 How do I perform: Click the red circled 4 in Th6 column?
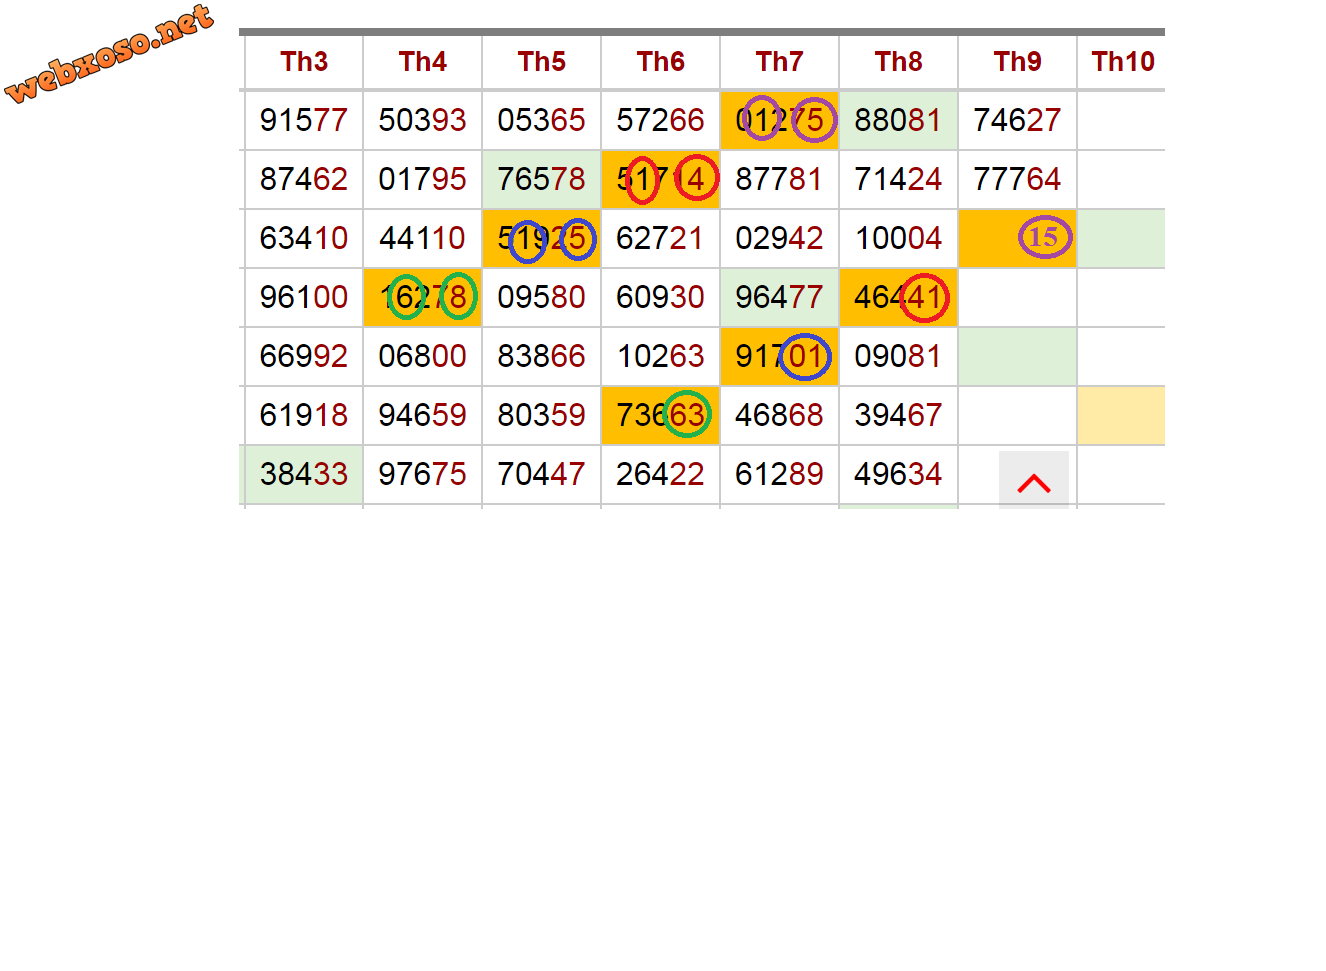[x=696, y=179]
